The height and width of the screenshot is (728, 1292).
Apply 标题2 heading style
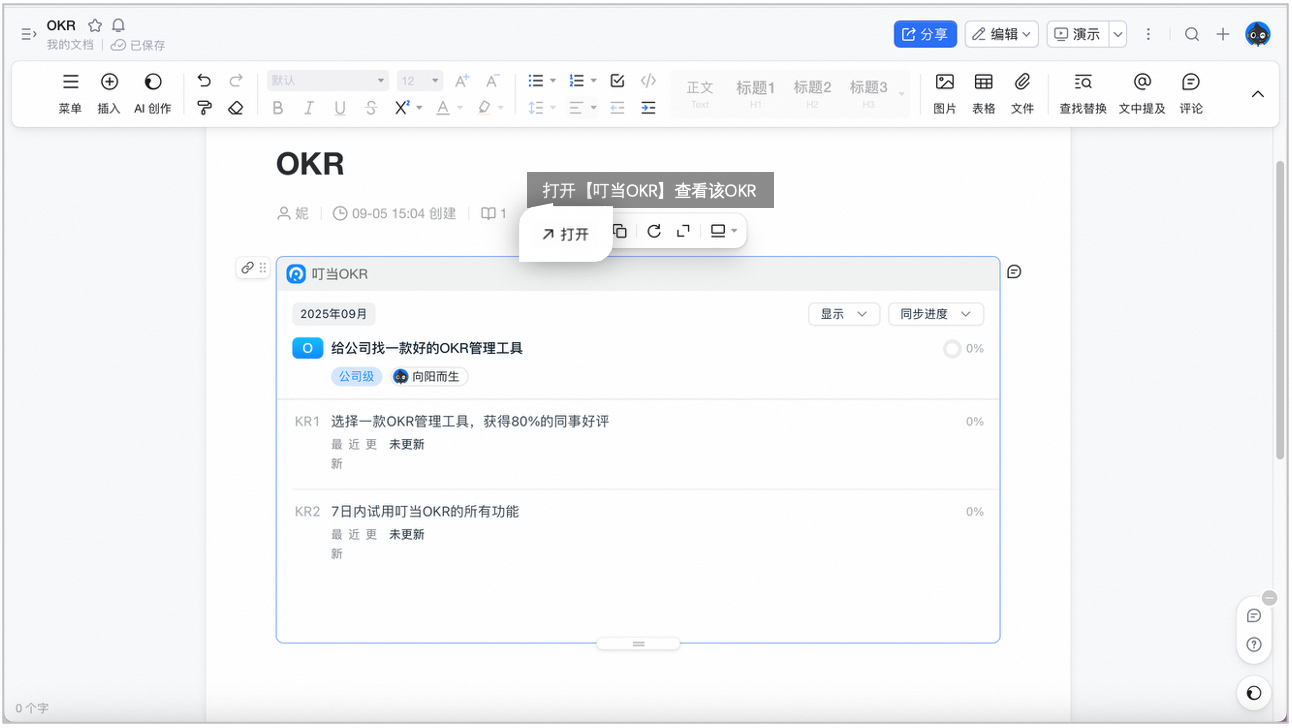tap(813, 94)
